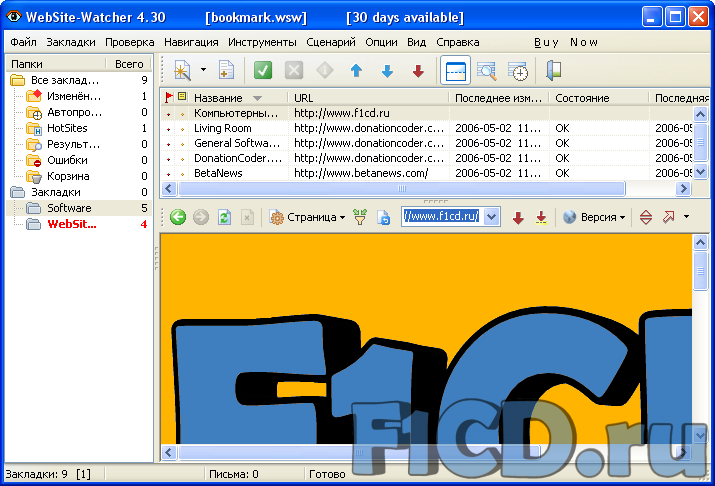Click red arrow with yellow underline icon
Image resolution: width=715 pixels, height=486 pixels.
pyautogui.click(x=541, y=217)
